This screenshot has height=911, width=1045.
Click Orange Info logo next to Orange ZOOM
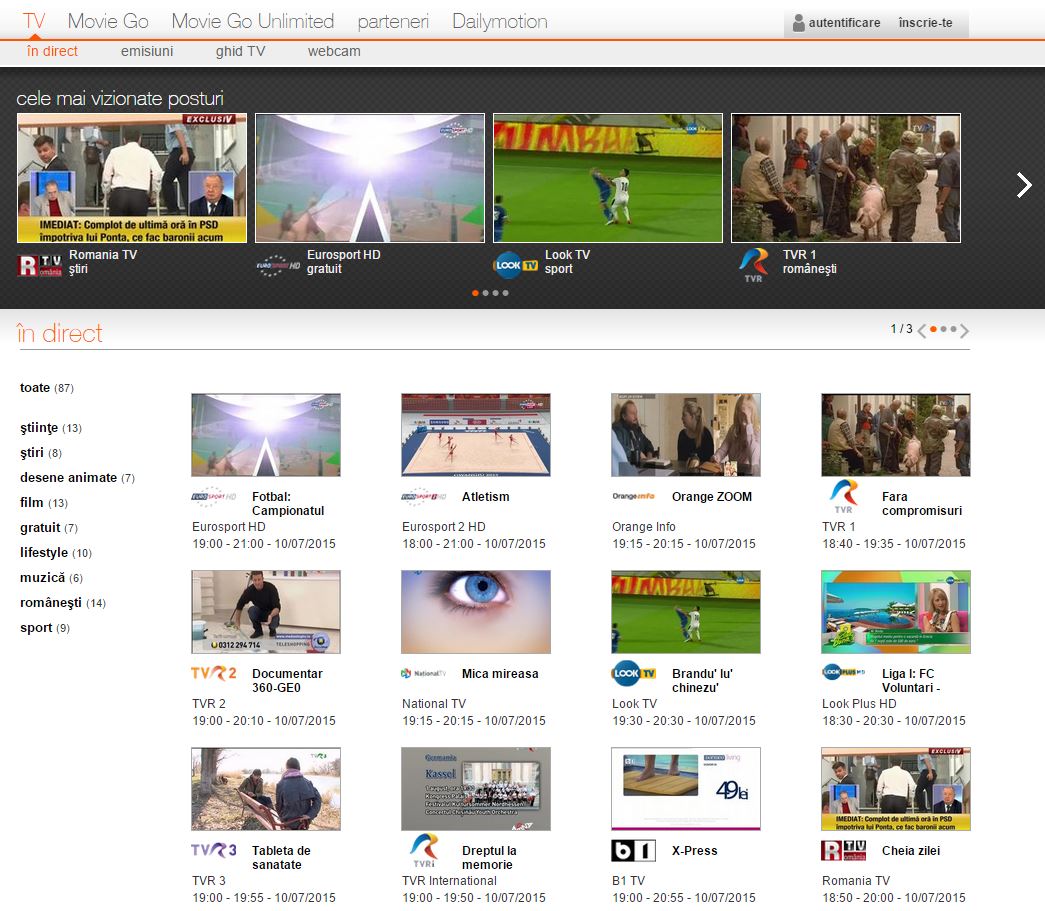coord(634,496)
